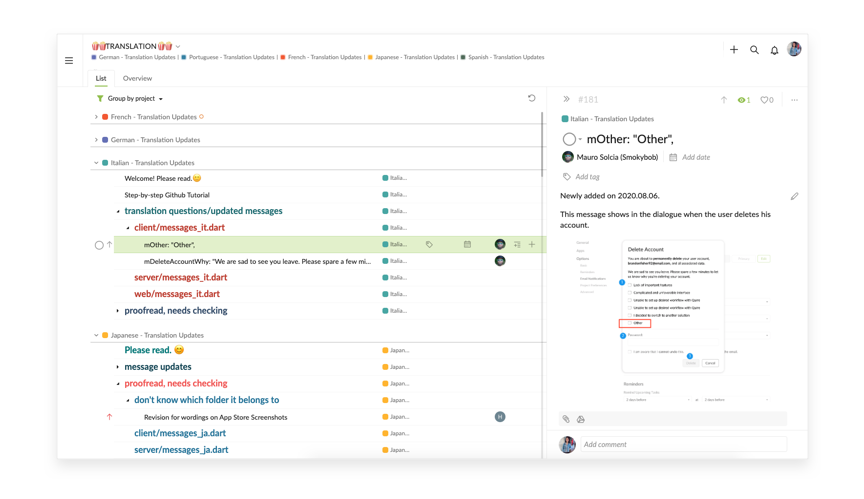Viewport: 864px width, 499px height.
Task: Open Spanish - Translation Updates header link
Action: click(x=502, y=57)
